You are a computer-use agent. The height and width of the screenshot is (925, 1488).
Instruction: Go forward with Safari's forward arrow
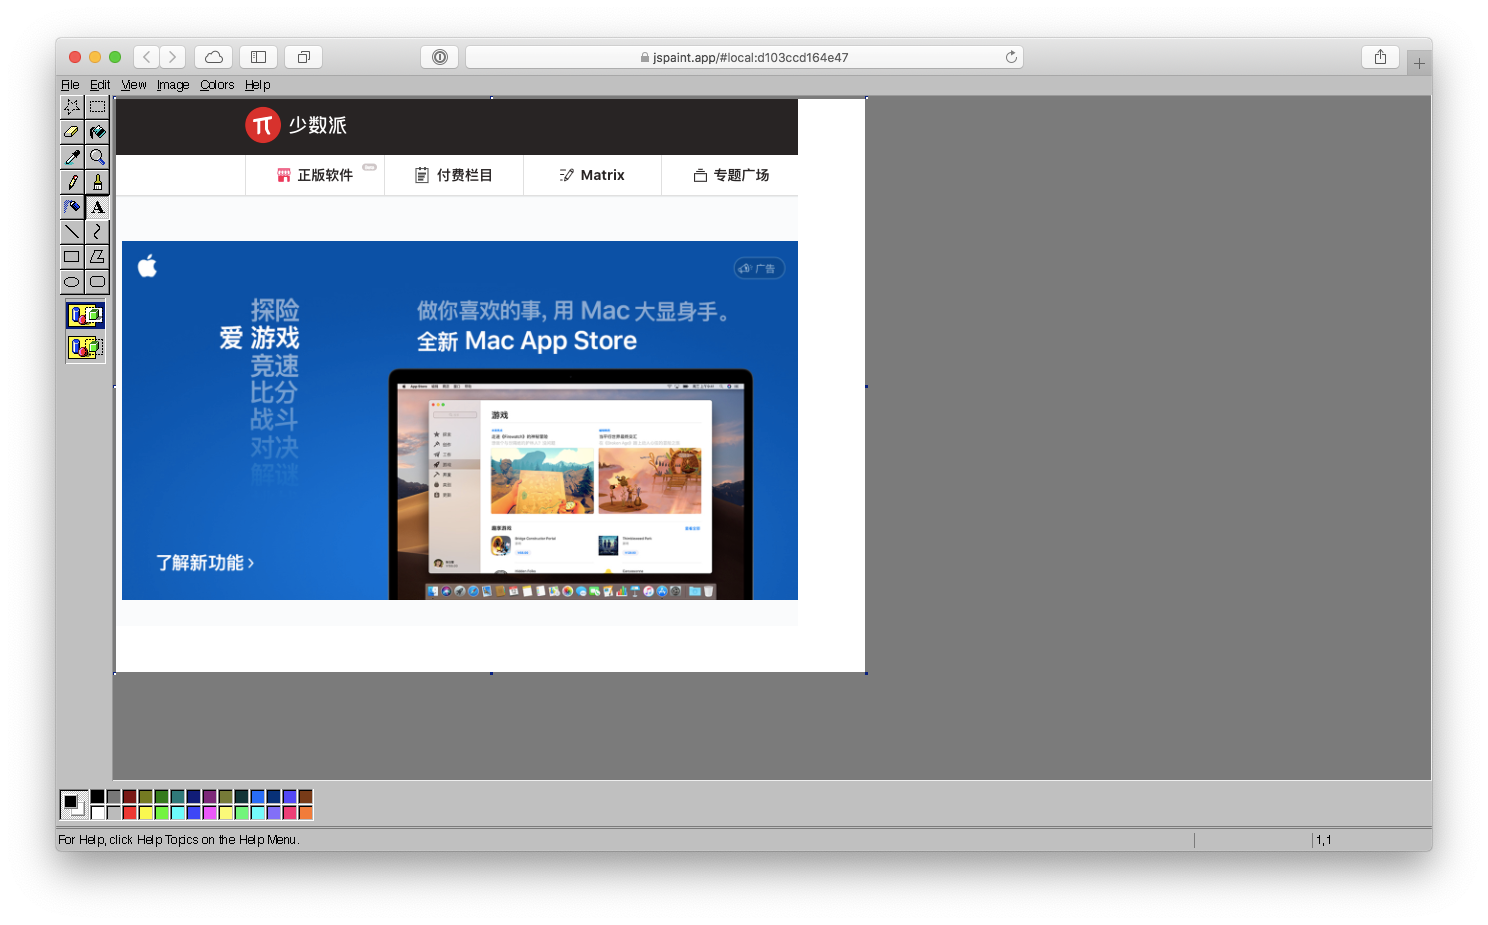(x=173, y=57)
